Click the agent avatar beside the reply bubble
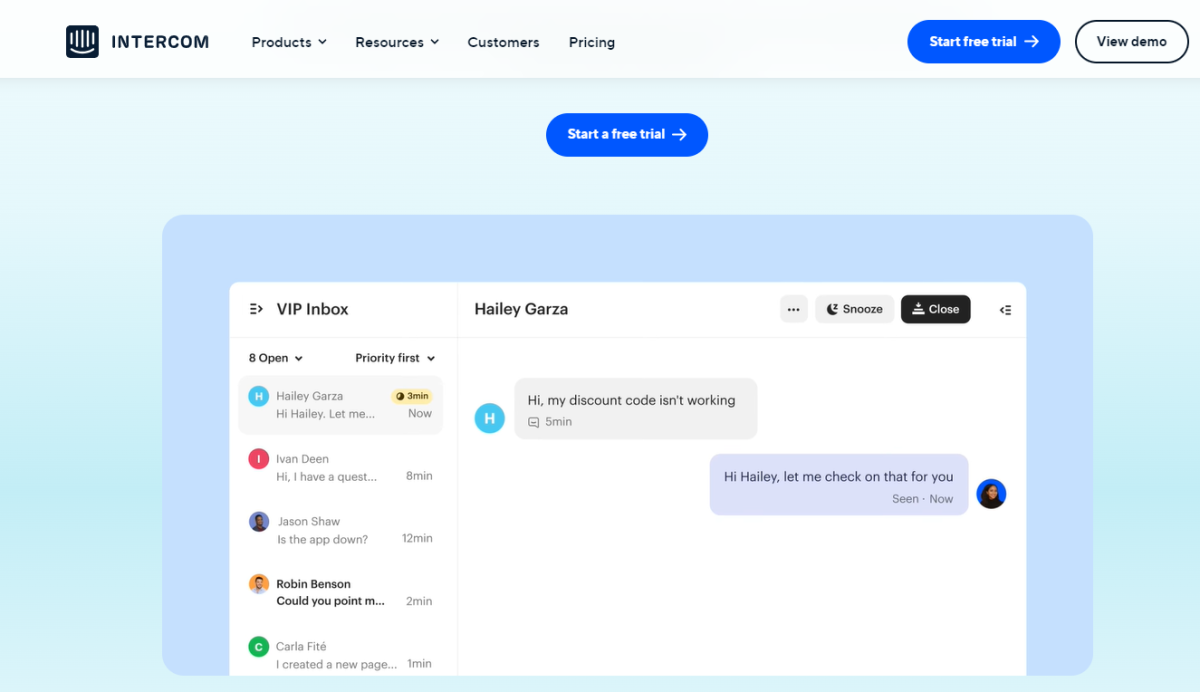The height and width of the screenshot is (692, 1200). [991, 493]
